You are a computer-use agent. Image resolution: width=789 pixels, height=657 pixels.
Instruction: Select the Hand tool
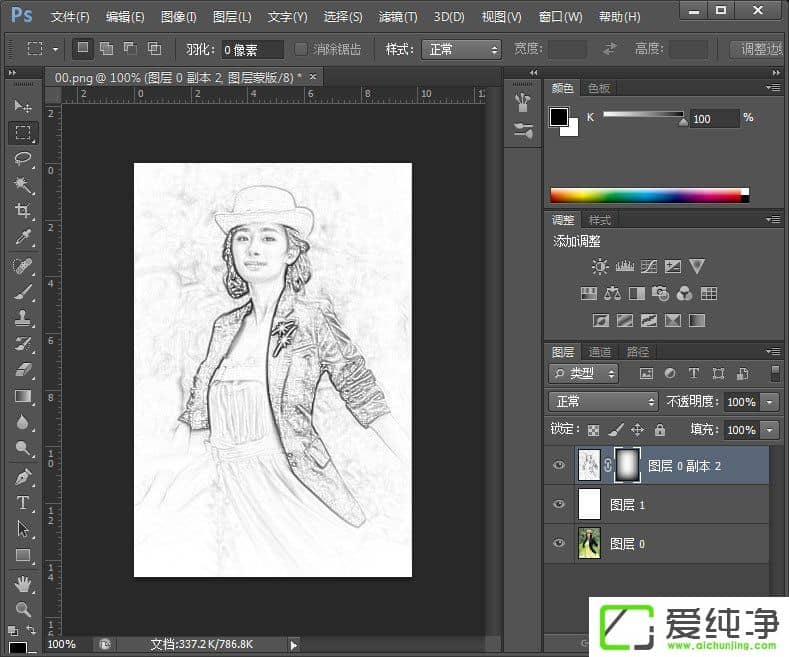click(23, 583)
